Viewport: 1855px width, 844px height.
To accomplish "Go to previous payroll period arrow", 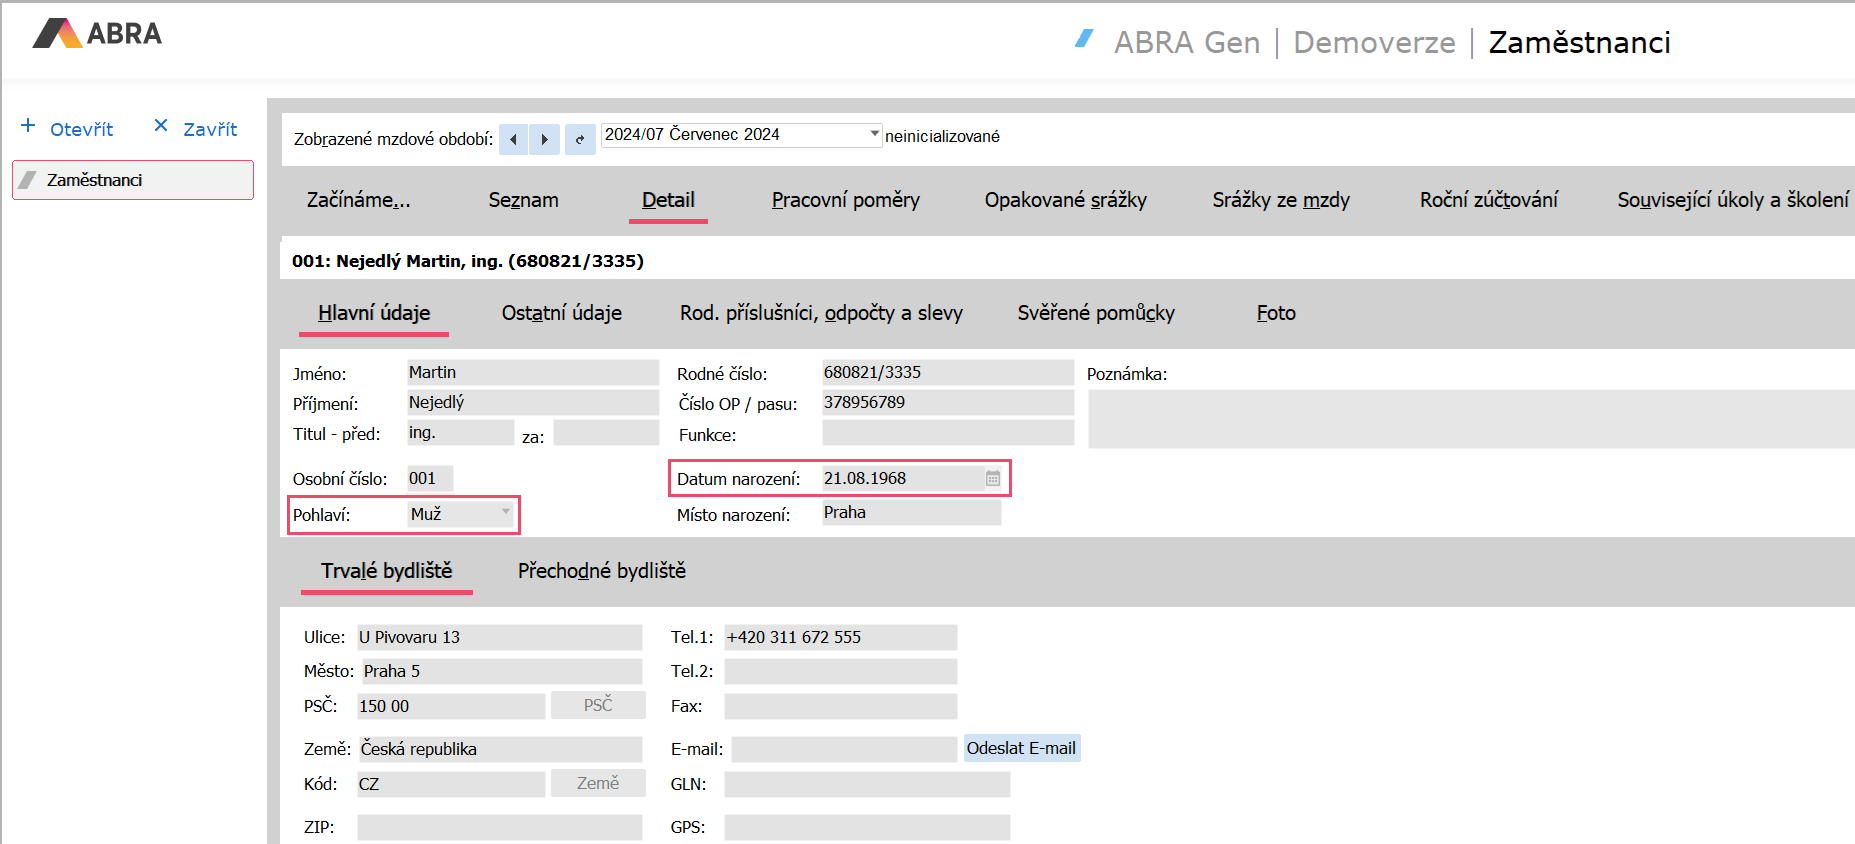I will click(513, 139).
